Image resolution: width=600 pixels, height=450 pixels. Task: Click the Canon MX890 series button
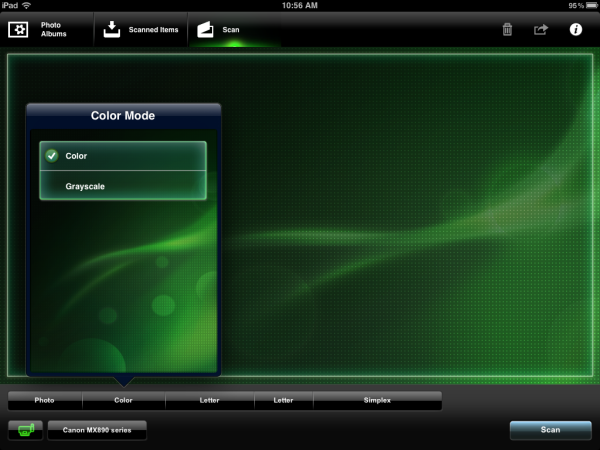click(97, 430)
